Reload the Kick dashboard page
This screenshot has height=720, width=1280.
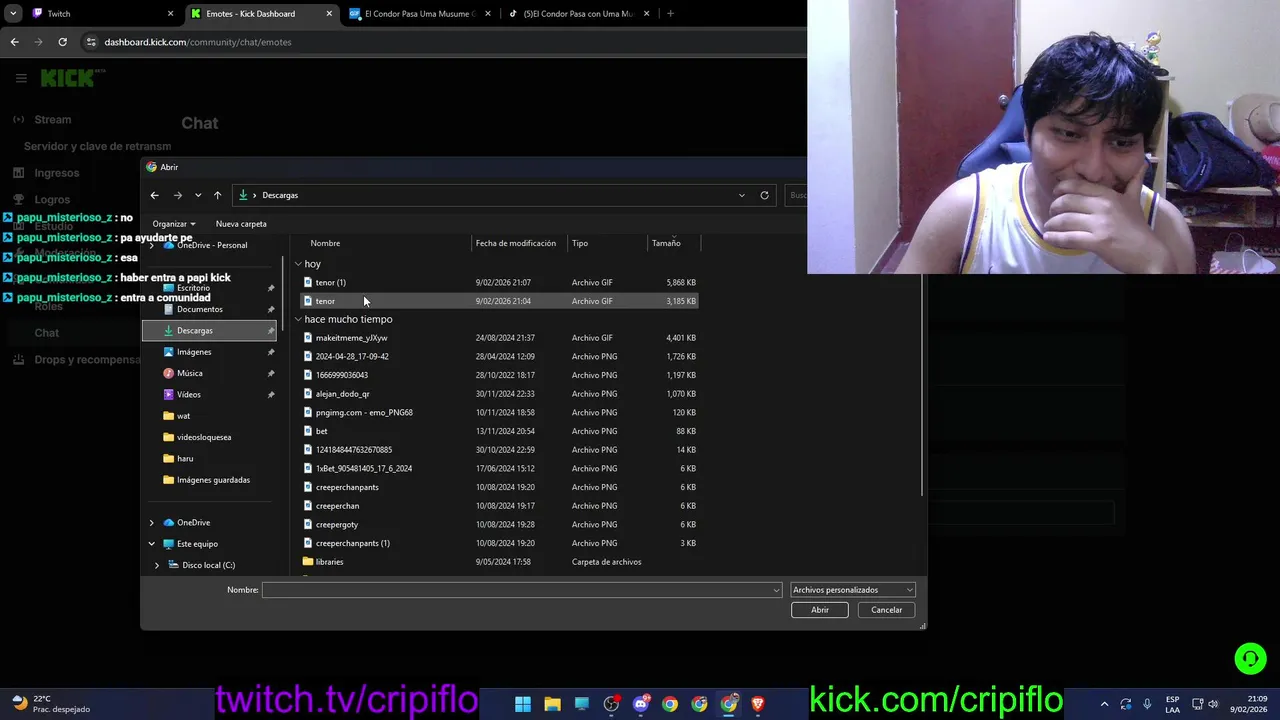(62, 42)
